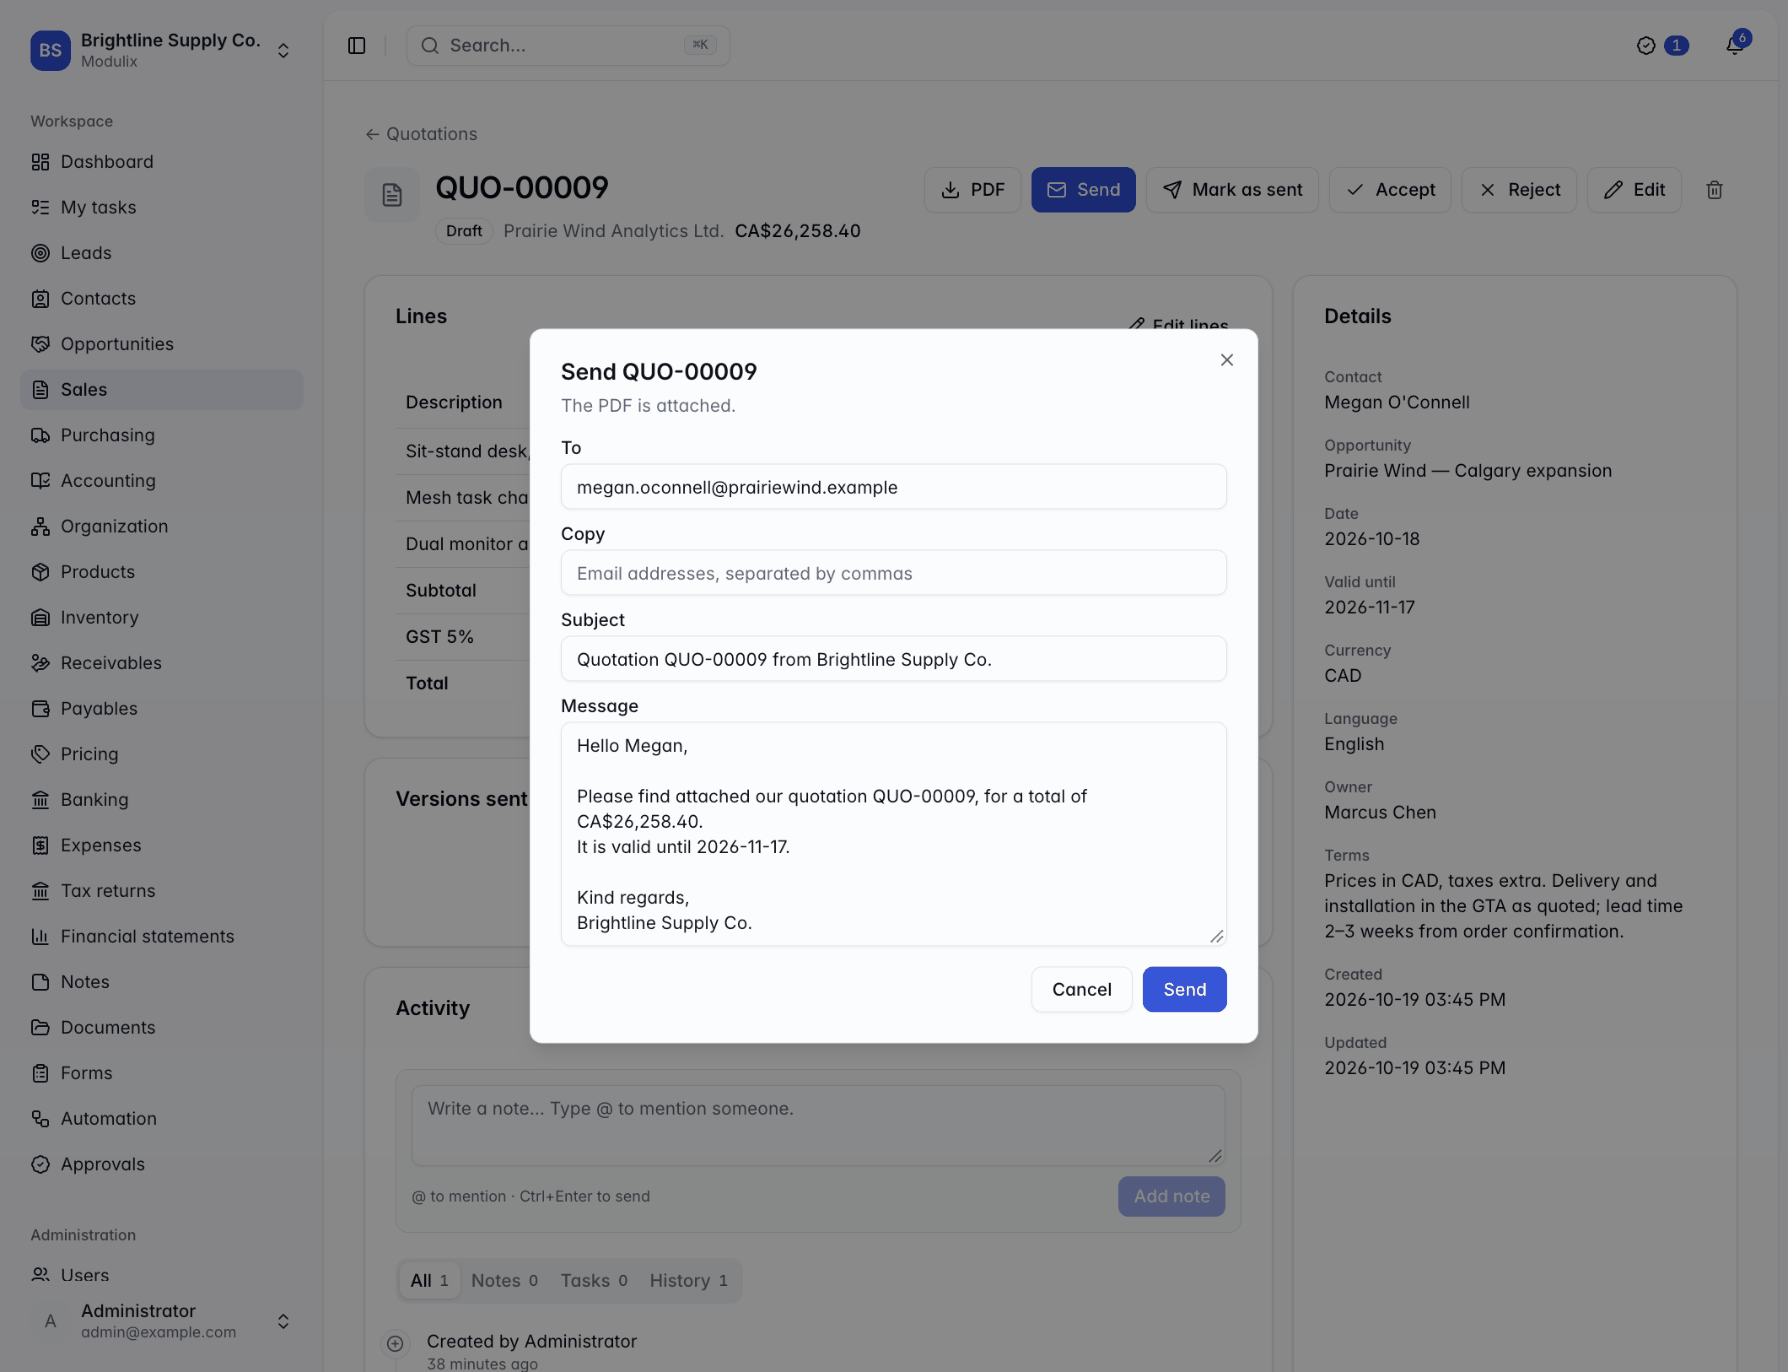Click the Copy email addresses field
Image resolution: width=1788 pixels, height=1372 pixels.
pyautogui.click(x=893, y=573)
